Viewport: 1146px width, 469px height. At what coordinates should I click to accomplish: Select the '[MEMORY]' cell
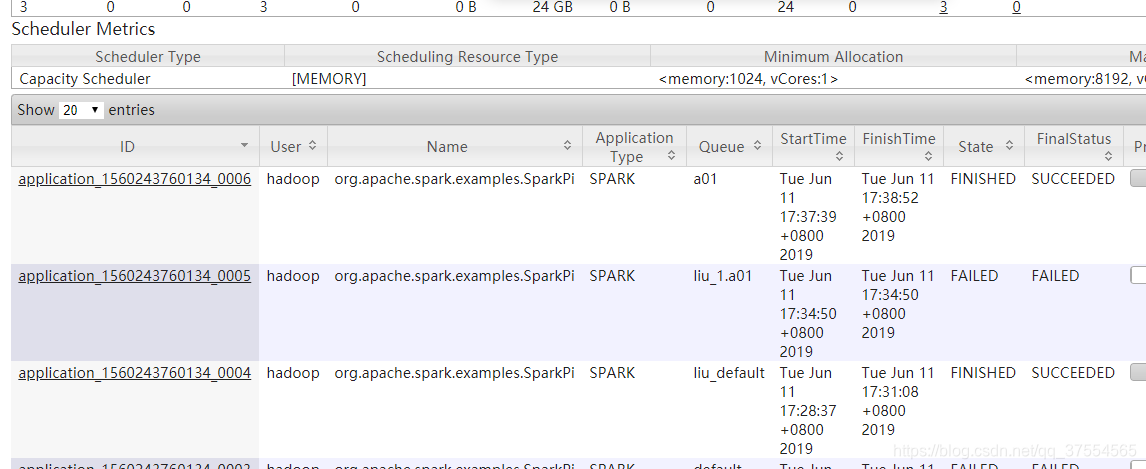click(x=329, y=79)
